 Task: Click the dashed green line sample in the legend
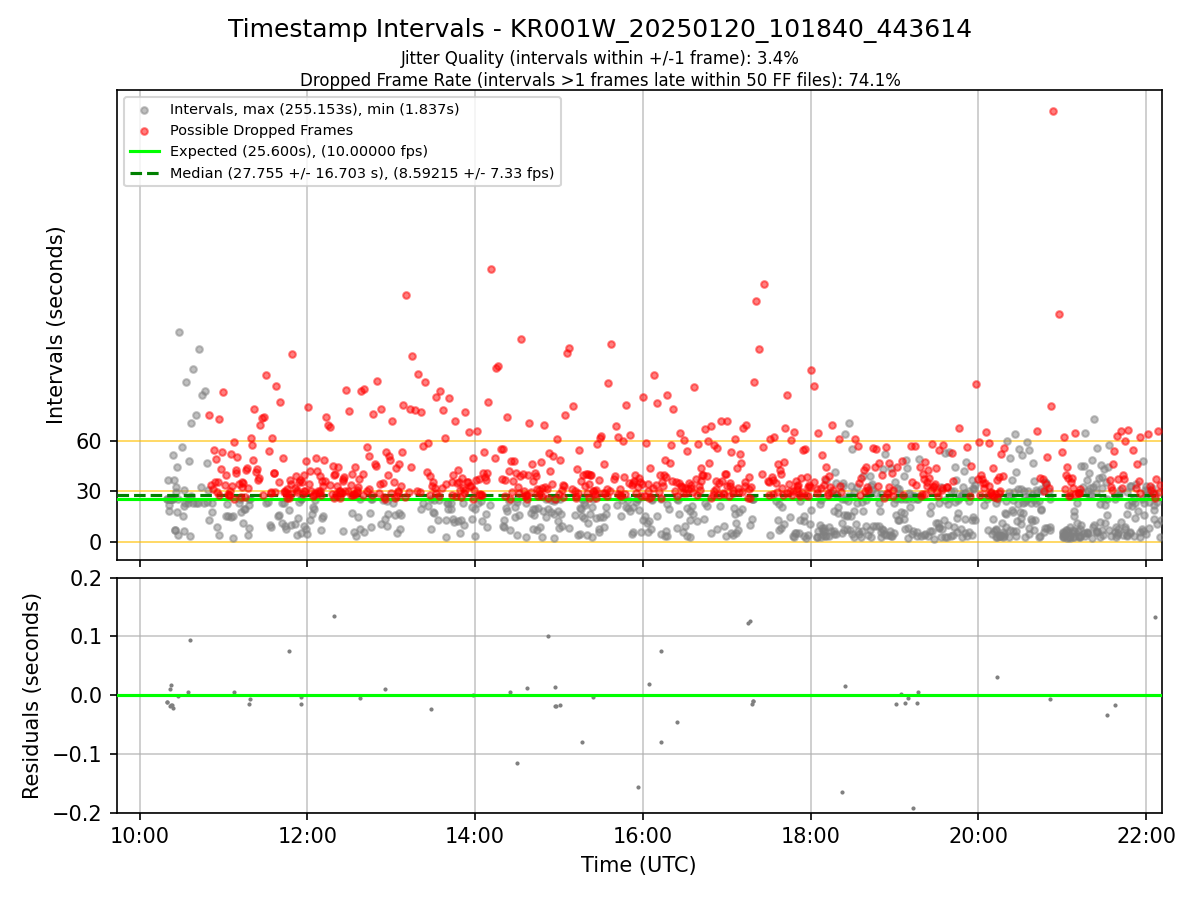pos(146,173)
